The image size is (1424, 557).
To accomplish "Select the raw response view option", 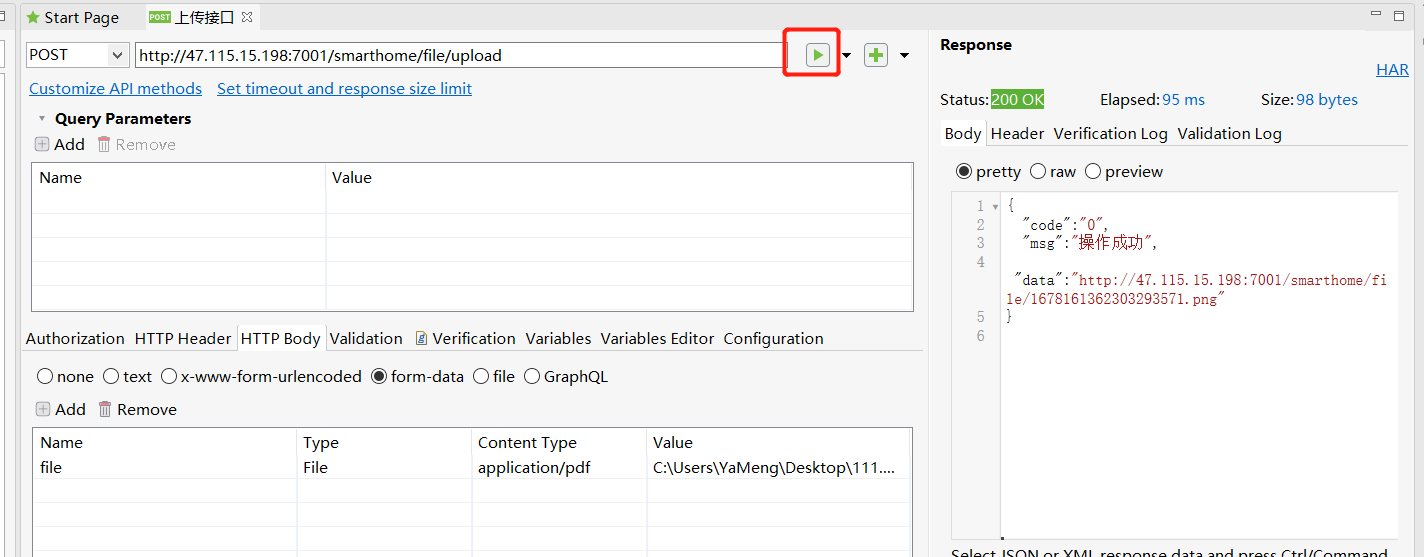I will [x=1038, y=172].
